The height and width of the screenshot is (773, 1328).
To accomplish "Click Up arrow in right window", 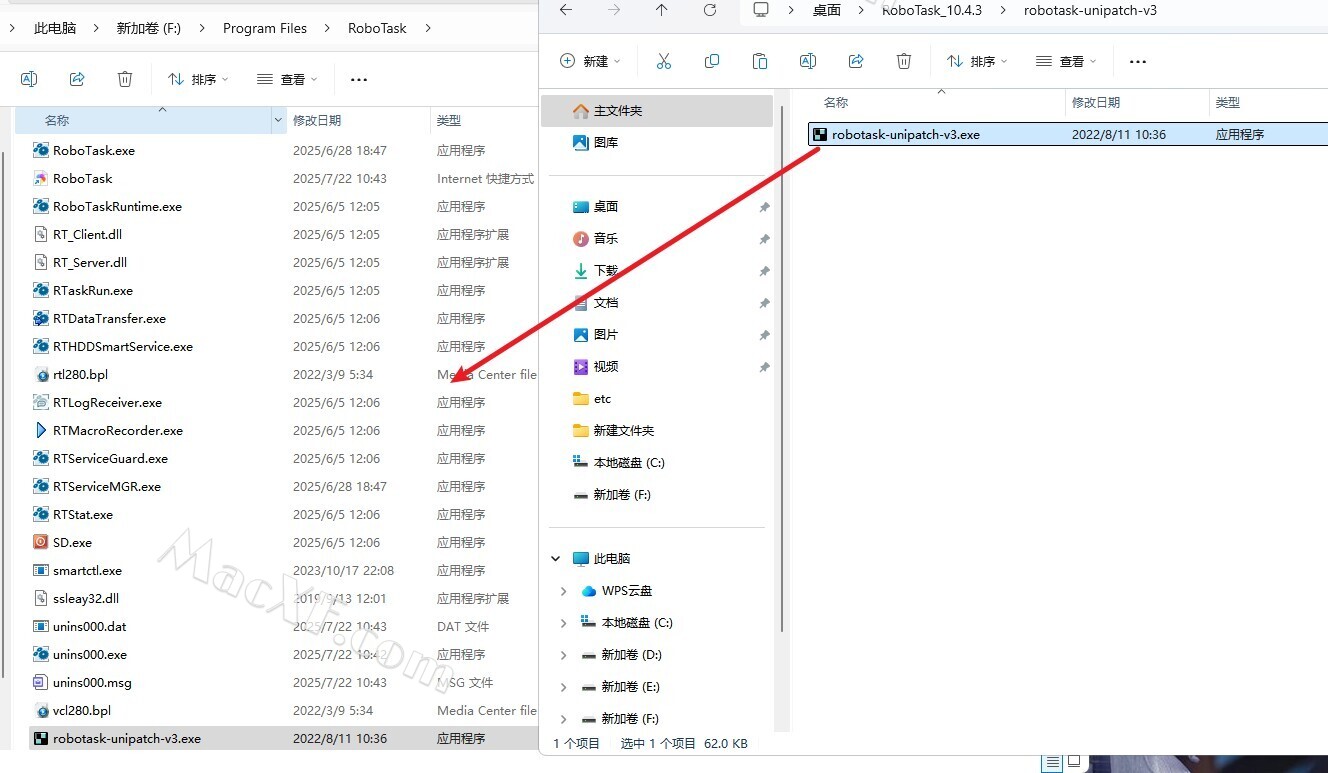I will click(662, 10).
